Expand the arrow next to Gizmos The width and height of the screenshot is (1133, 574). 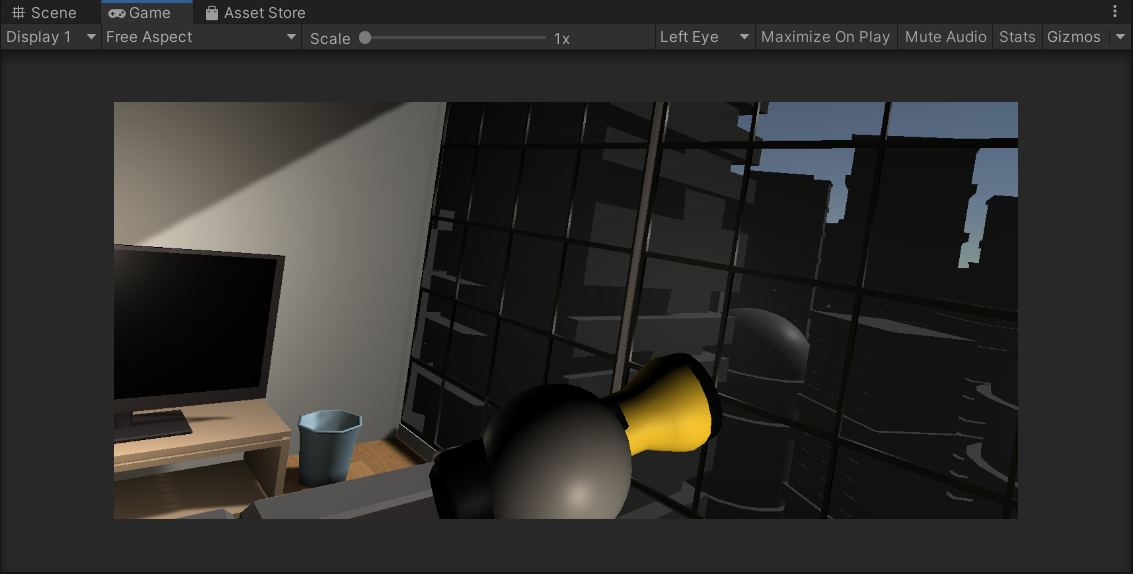point(1120,37)
